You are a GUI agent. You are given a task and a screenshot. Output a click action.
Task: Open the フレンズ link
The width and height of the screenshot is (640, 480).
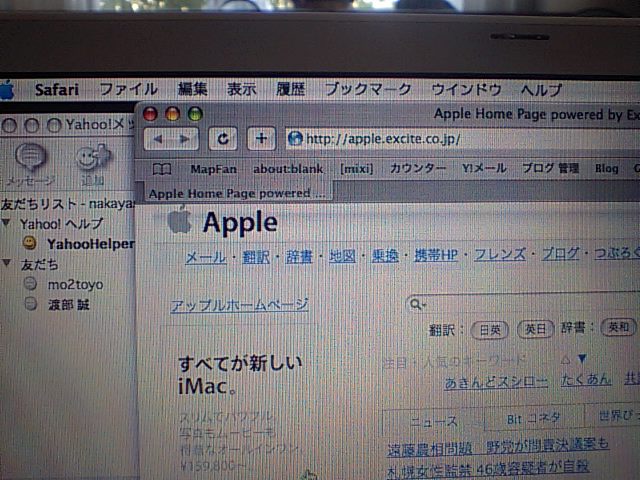click(500, 255)
